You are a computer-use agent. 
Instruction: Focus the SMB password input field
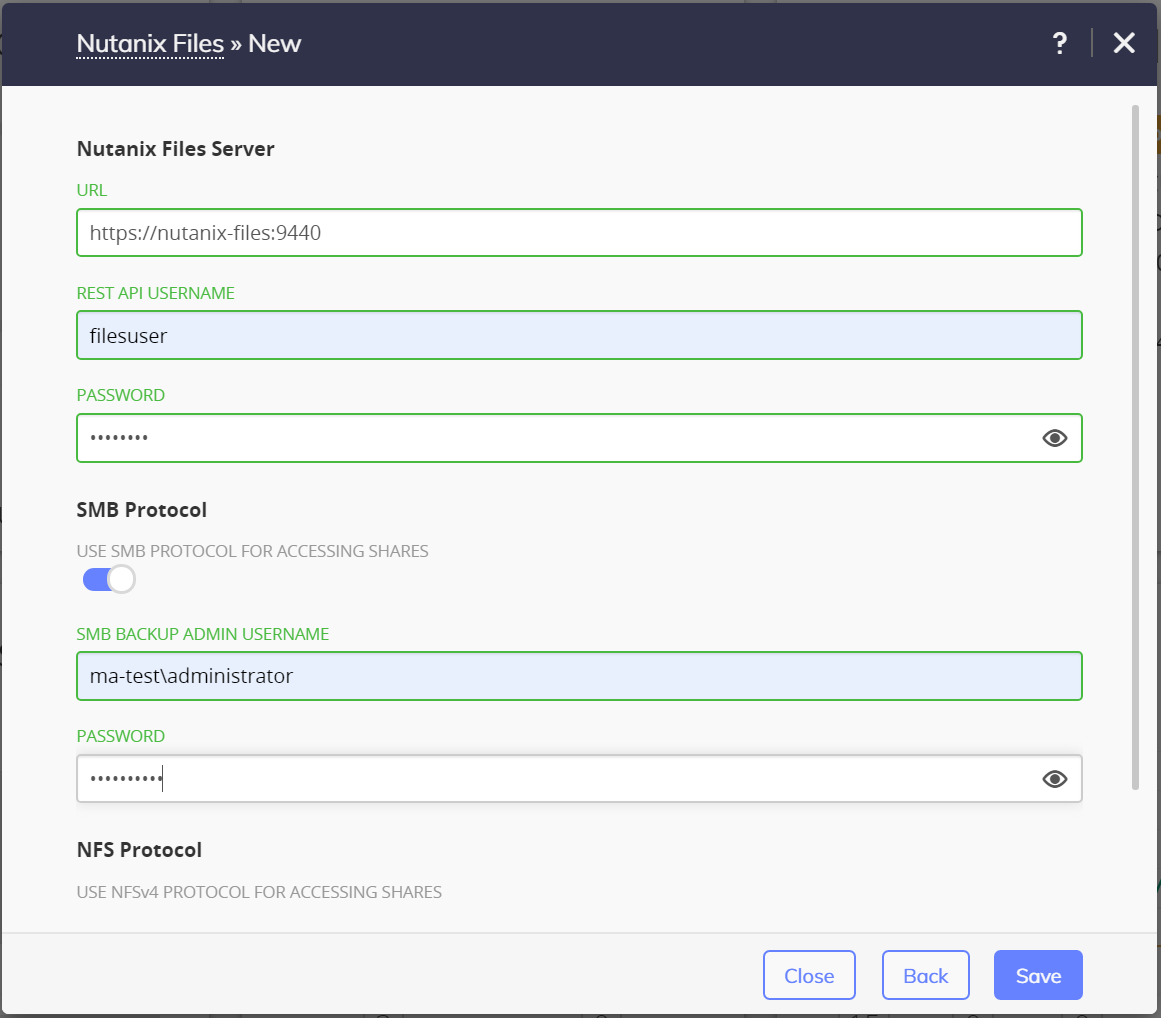[x=579, y=779]
